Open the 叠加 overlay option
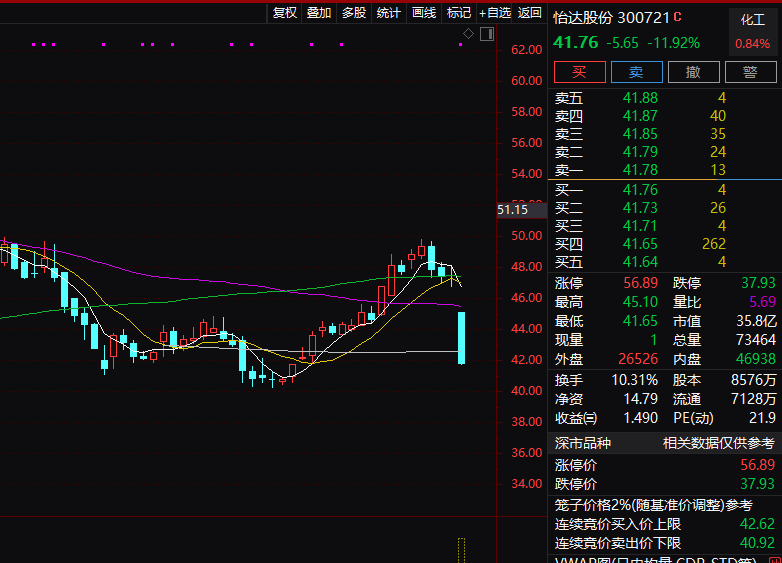This screenshot has width=782, height=563. (x=319, y=13)
